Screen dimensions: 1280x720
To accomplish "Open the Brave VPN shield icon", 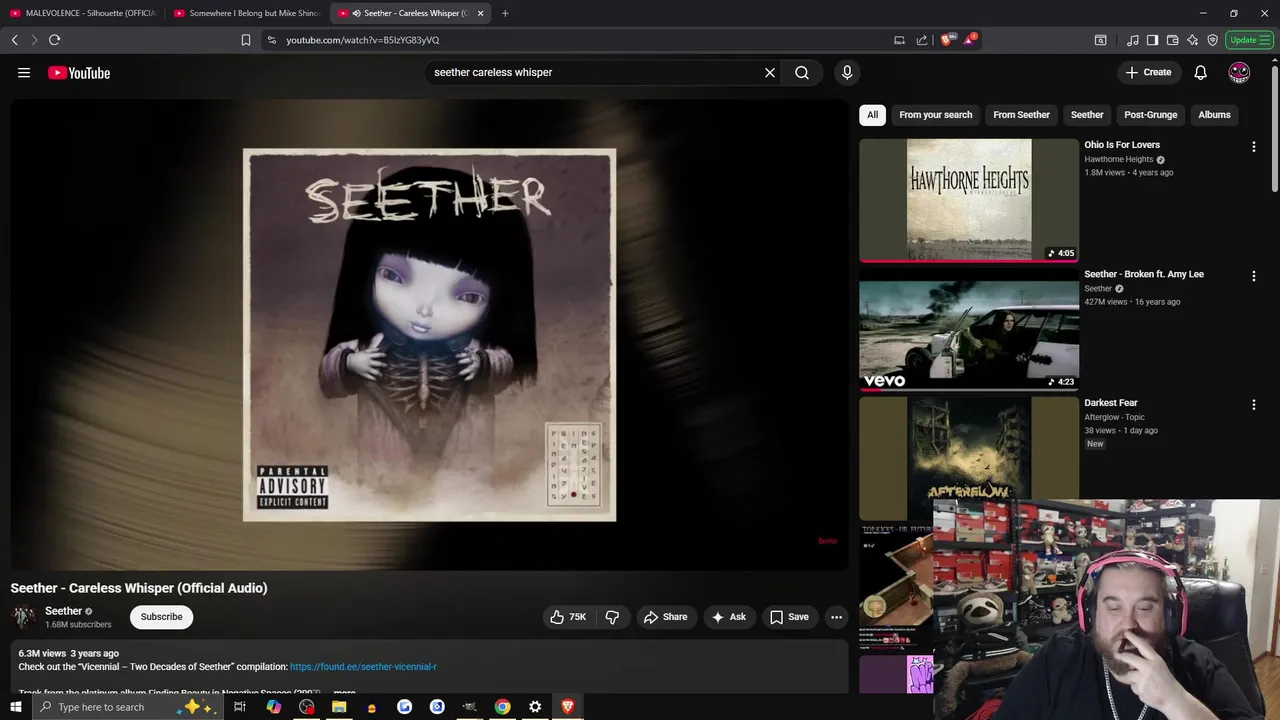I will point(1212,40).
